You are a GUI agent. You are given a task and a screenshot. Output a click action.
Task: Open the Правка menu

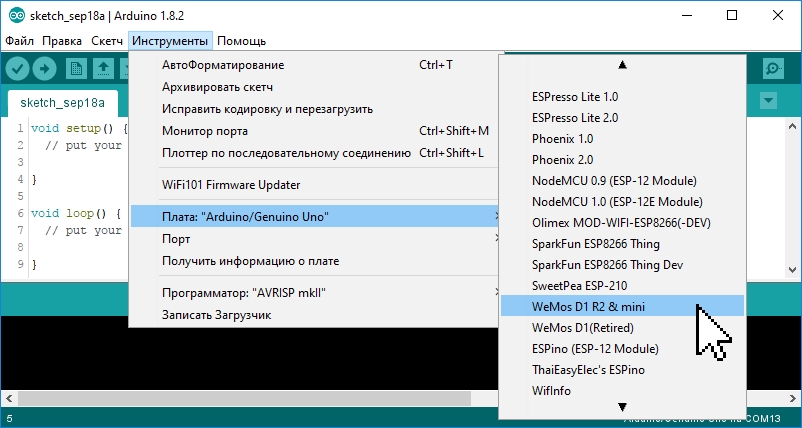coord(62,41)
